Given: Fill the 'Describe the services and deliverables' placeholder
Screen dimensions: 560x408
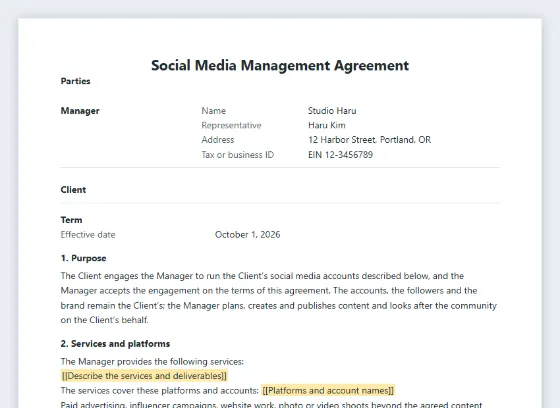Looking at the screenshot, I should click(144, 376).
